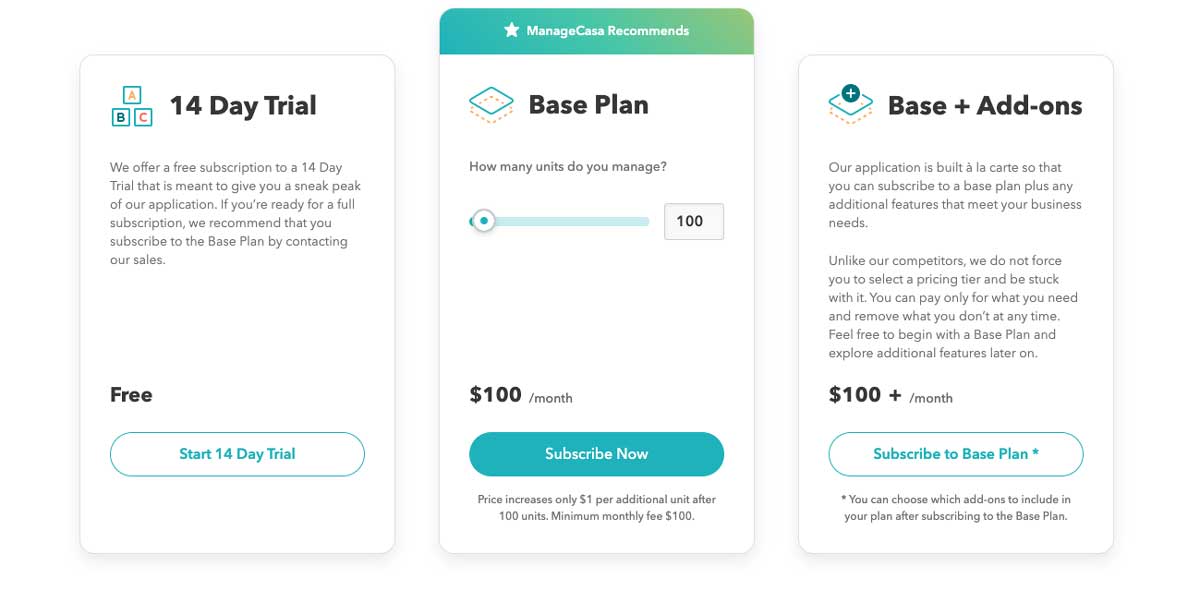Click the Free price label on the trial card

point(131,394)
